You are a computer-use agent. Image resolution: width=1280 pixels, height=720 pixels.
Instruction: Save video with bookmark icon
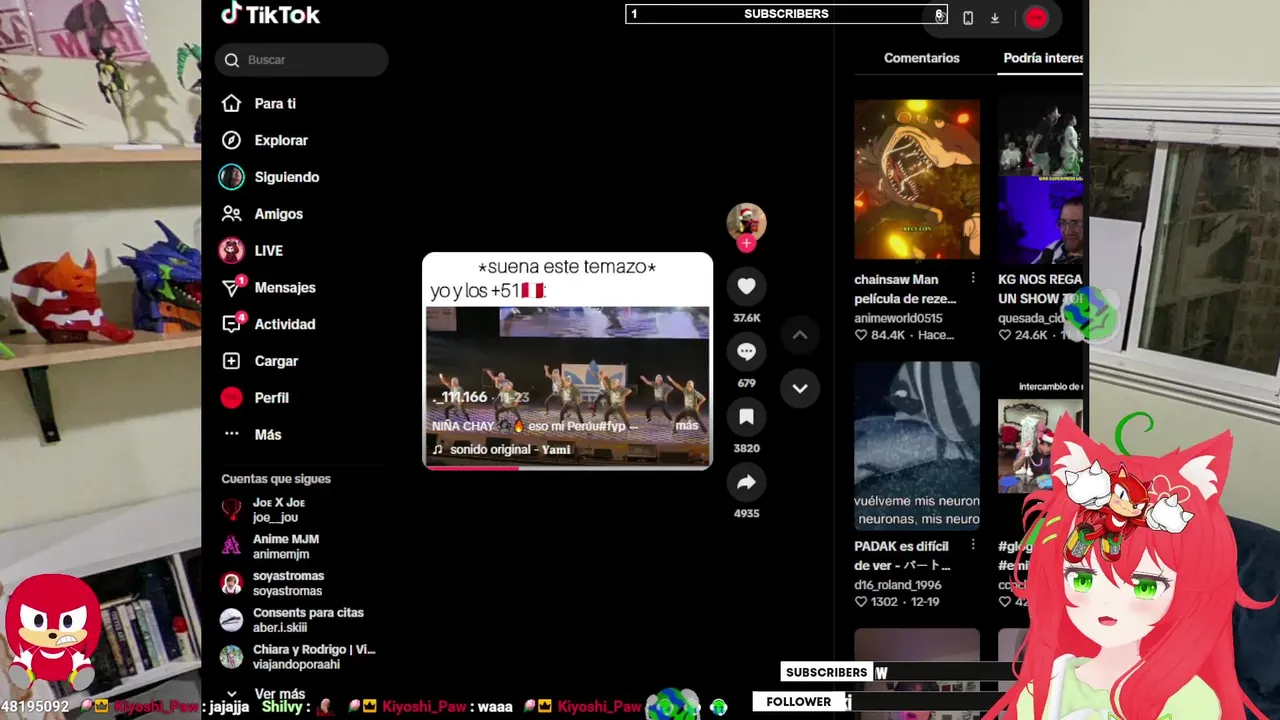click(746, 417)
